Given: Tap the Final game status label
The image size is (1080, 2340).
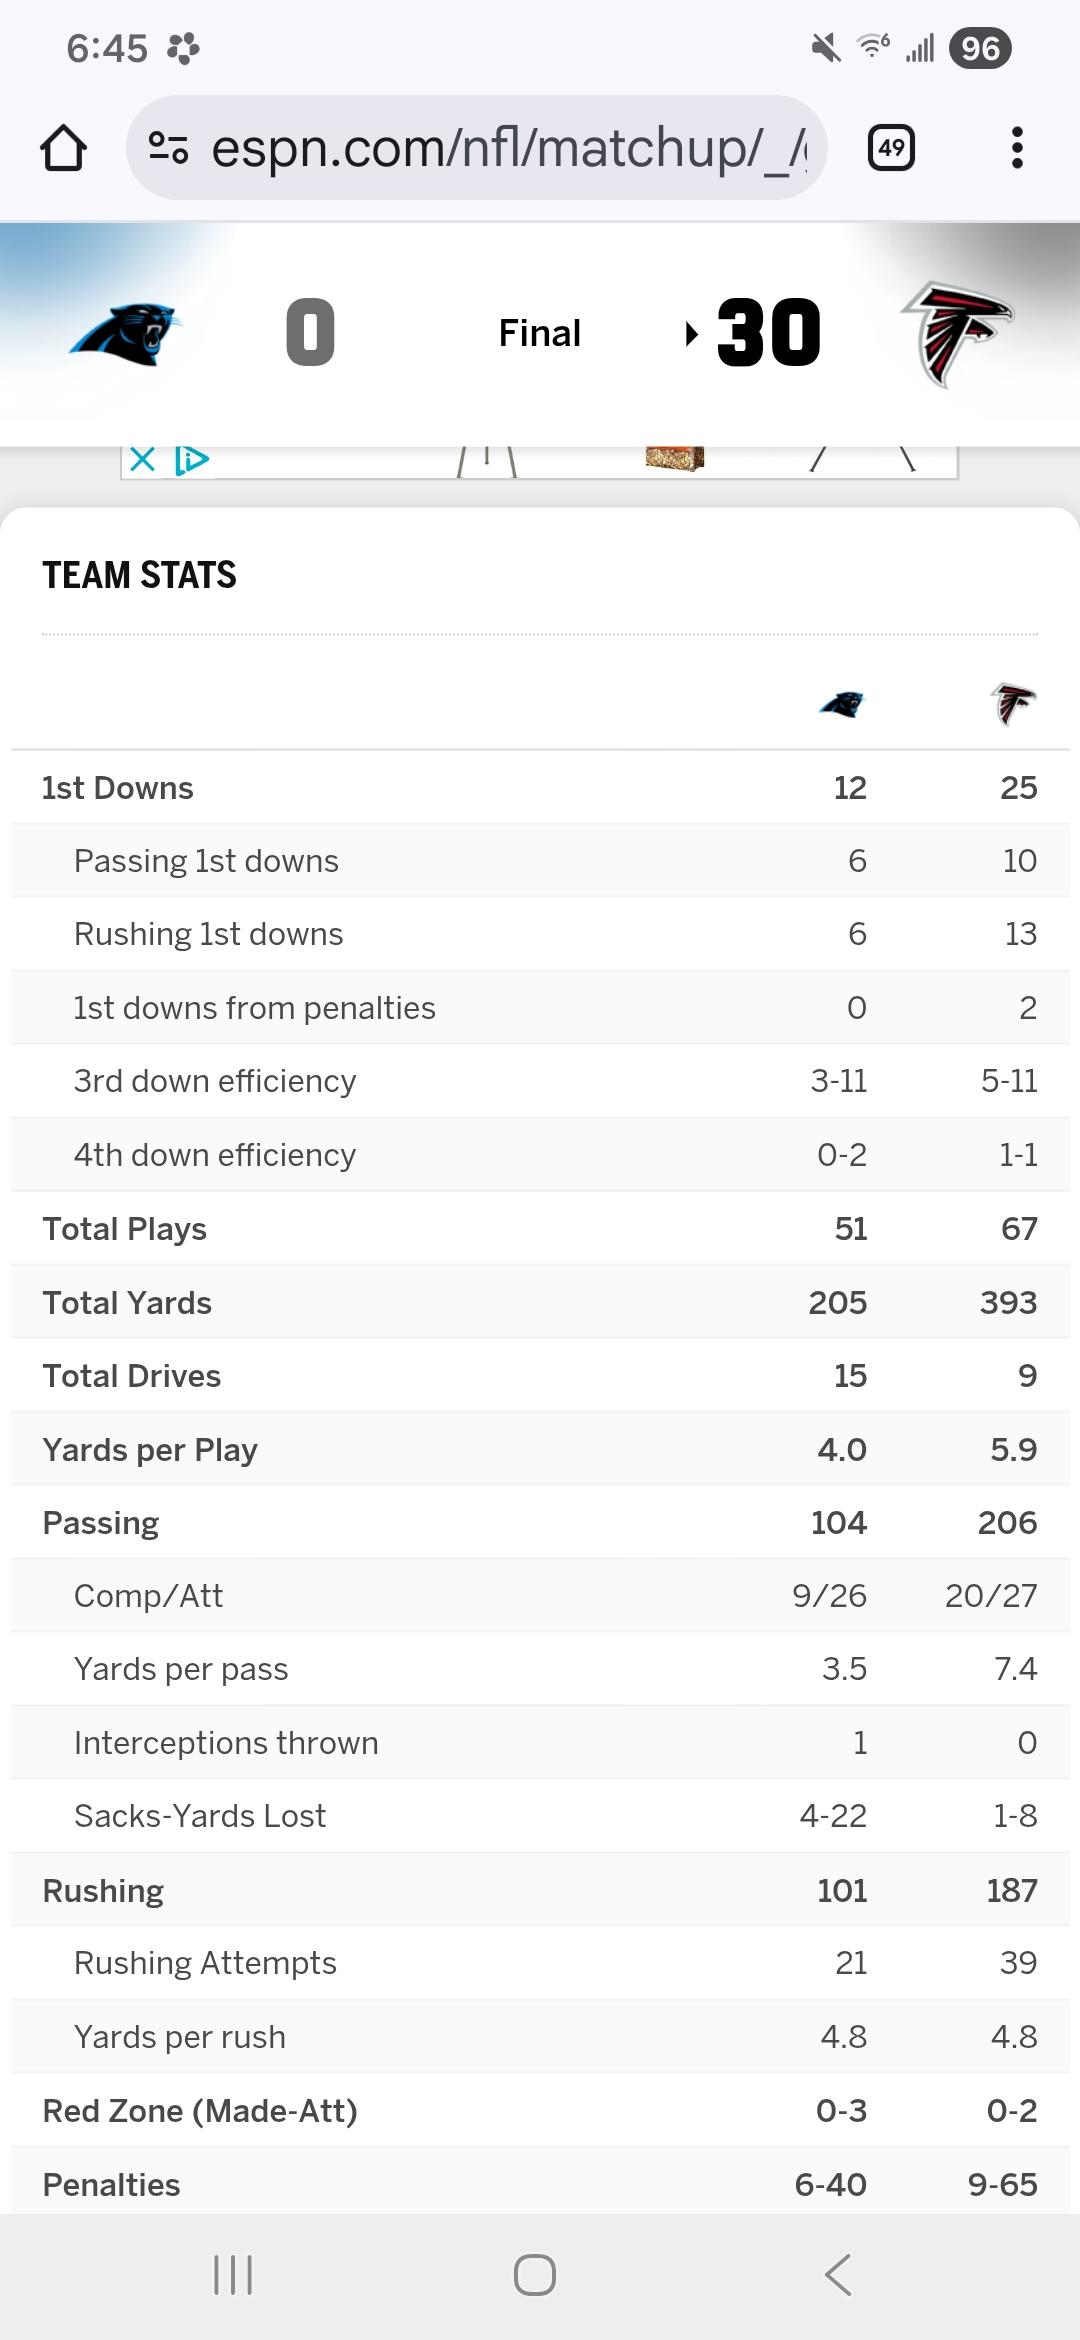Looking at the screenshot, I should 539,333.
